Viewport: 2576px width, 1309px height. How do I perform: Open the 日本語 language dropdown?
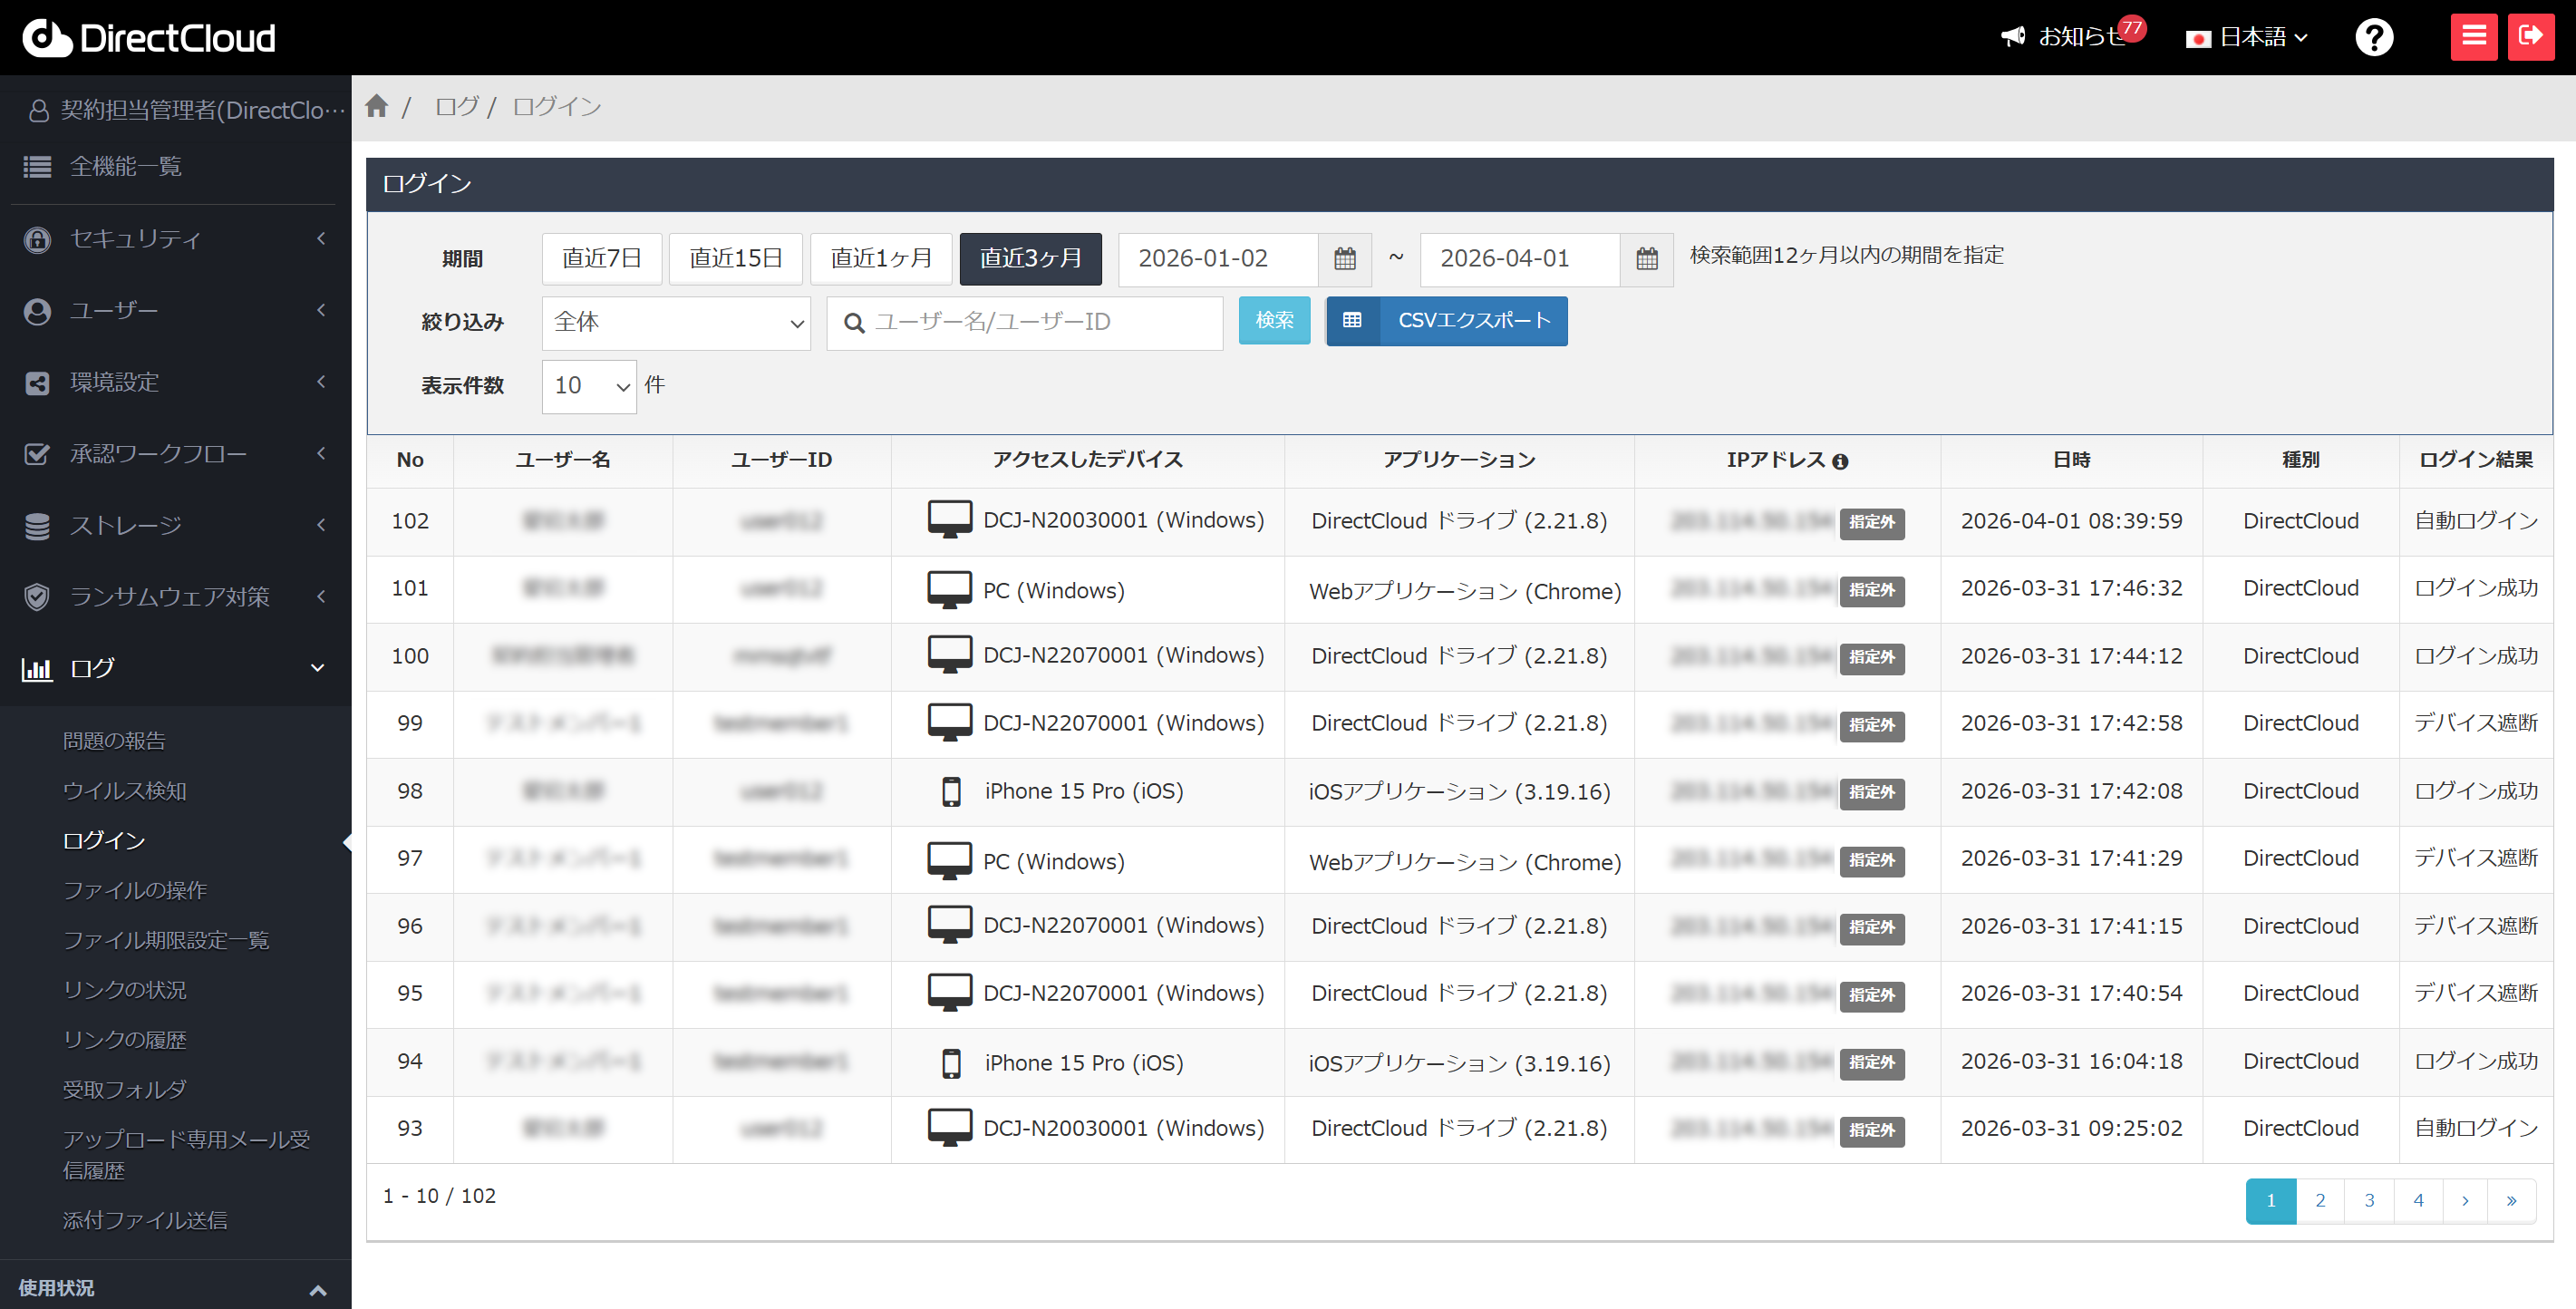[2248, 38]
